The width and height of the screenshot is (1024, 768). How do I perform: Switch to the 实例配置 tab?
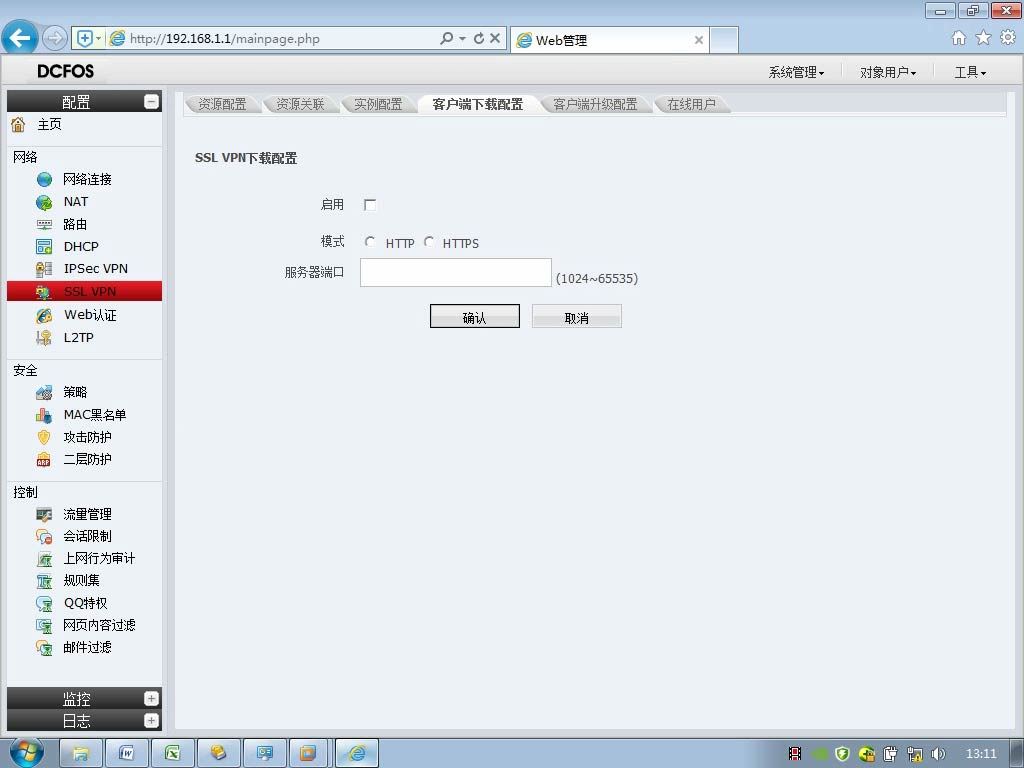(378, 104)
